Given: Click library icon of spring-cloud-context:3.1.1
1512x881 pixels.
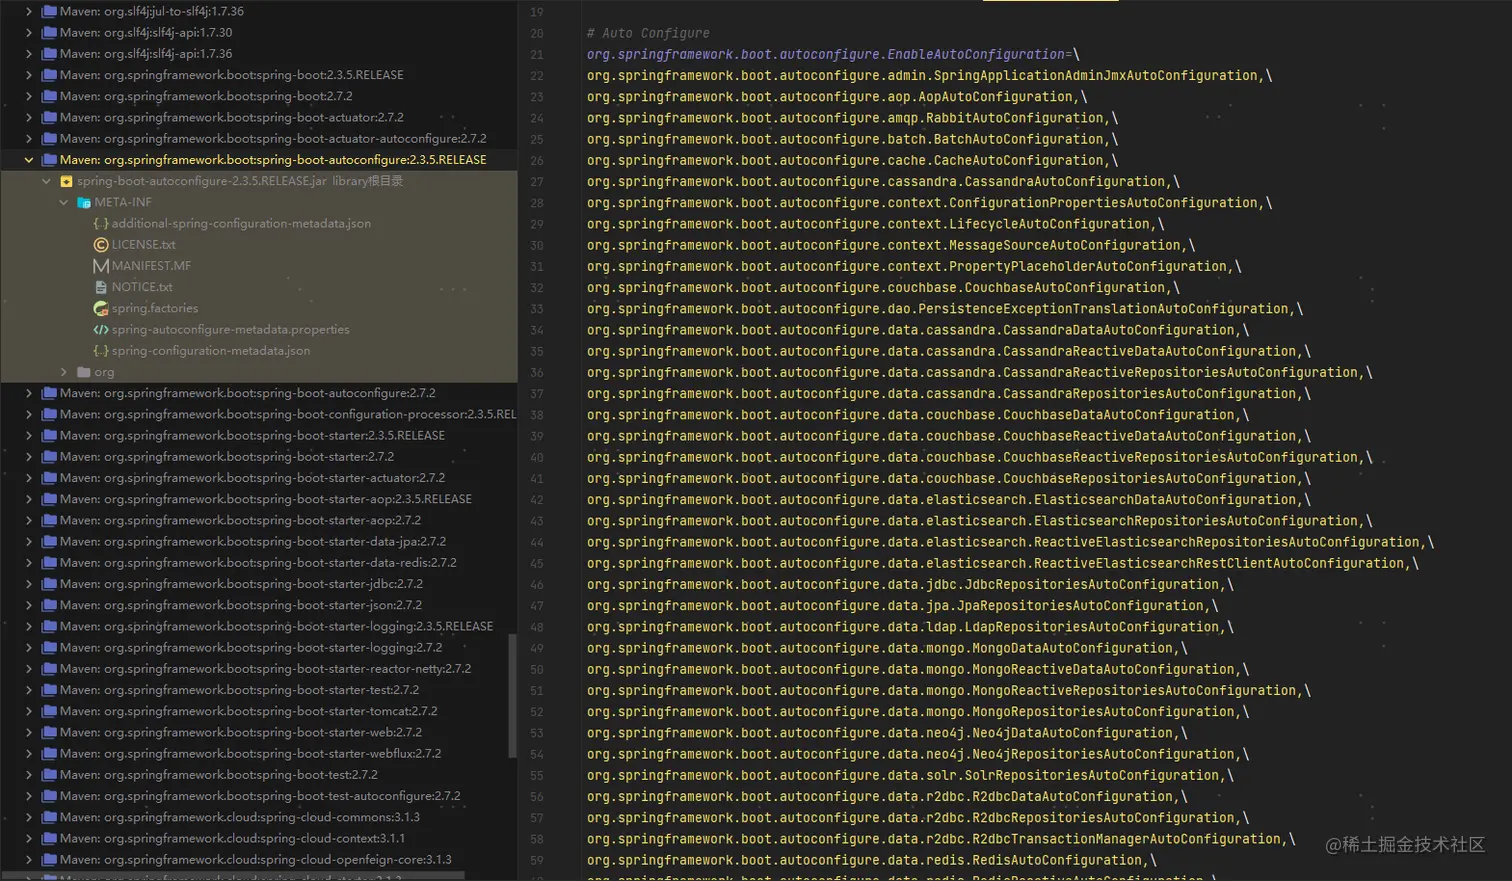Looking at the screenshot, I should pyautogui.click(x=49, y=838).
